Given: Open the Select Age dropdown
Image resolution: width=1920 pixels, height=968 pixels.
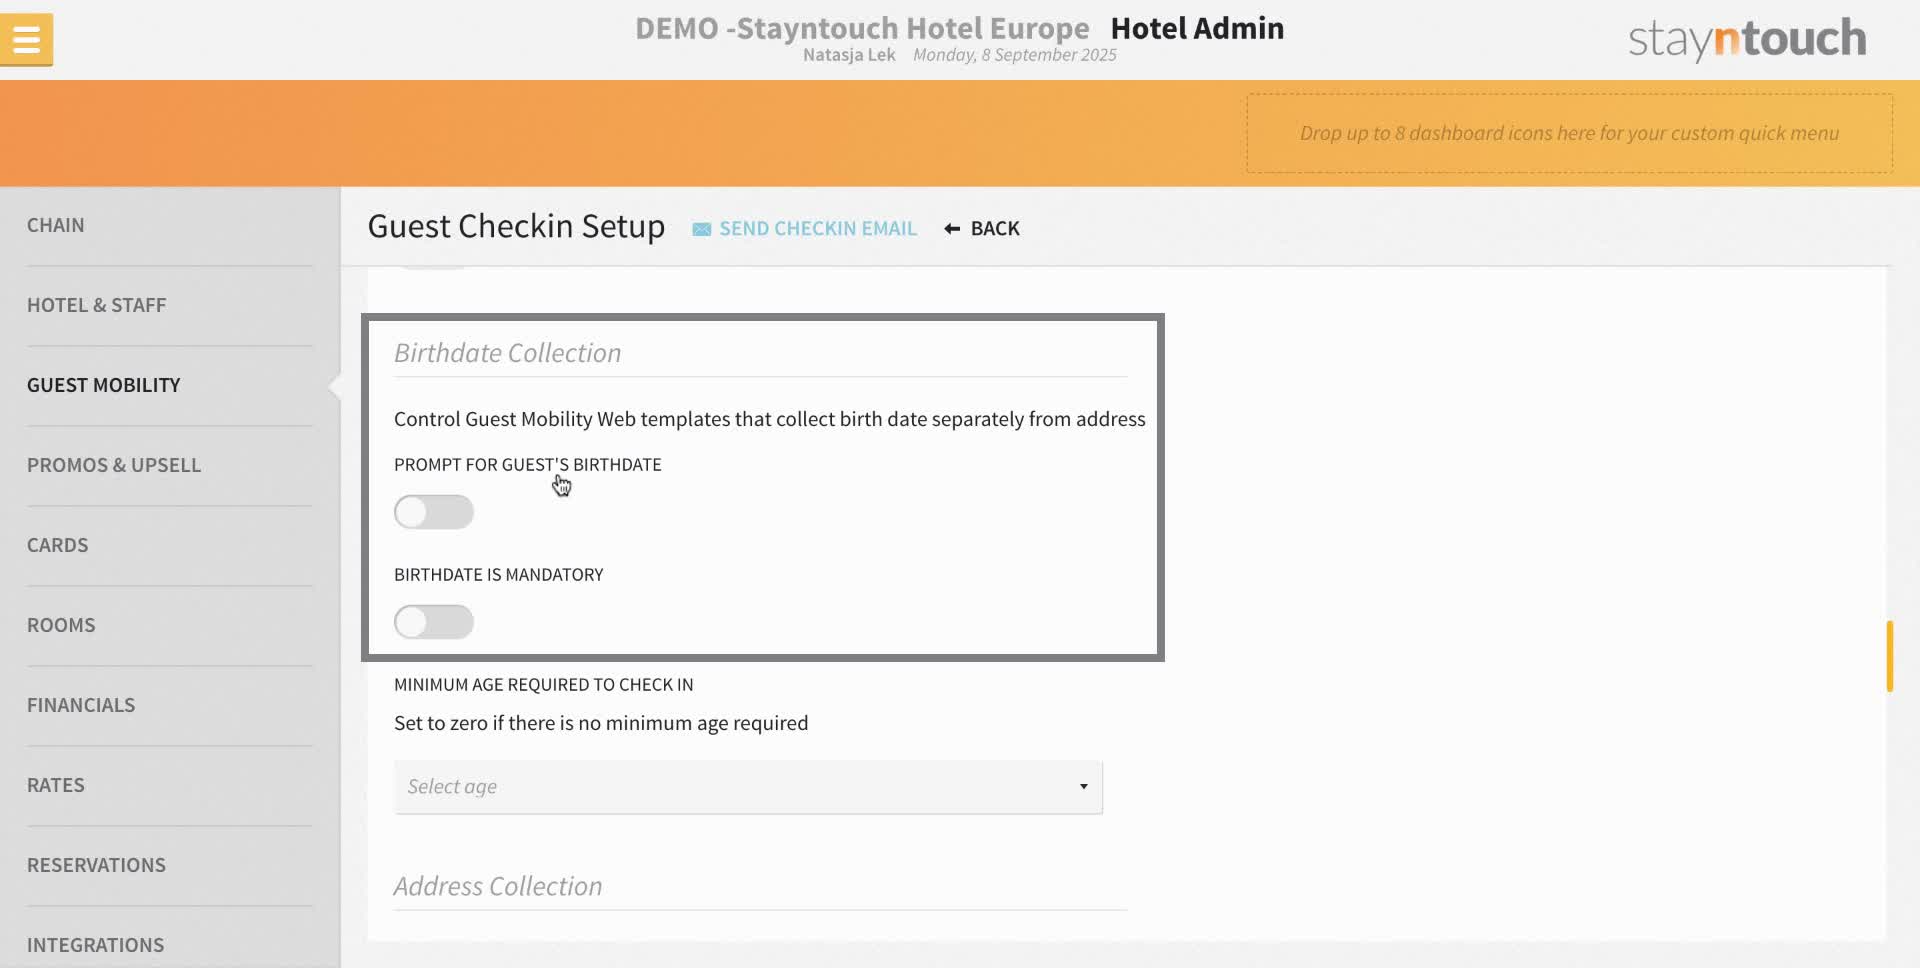Looking at the screenshot, I should 748,787.
